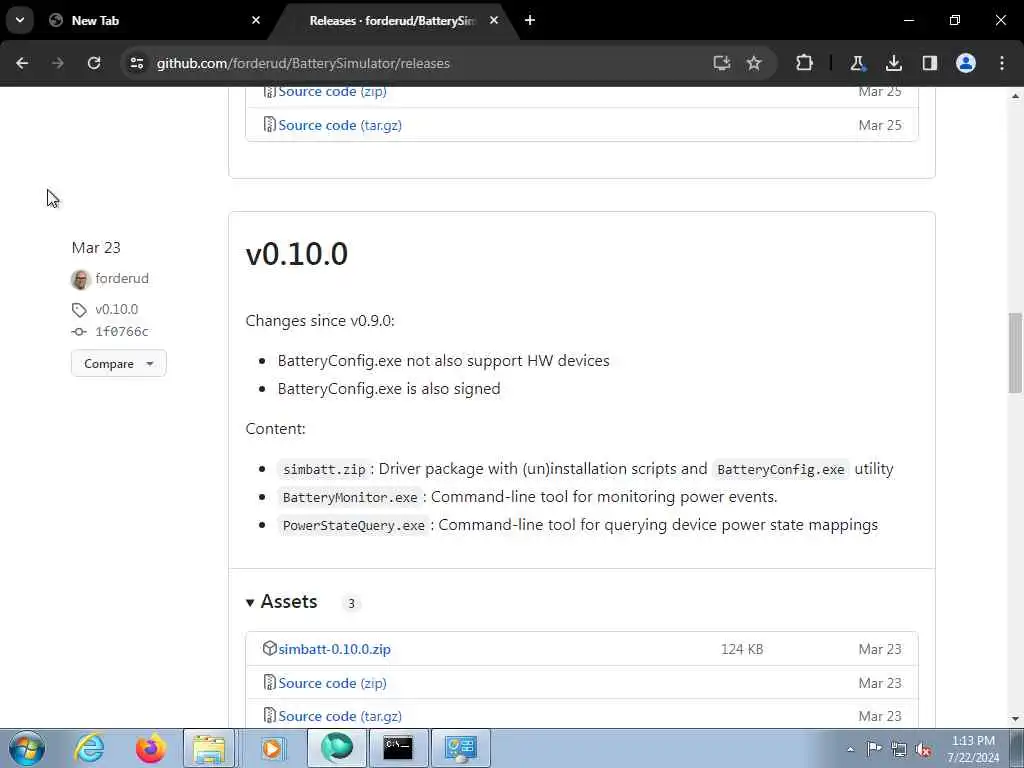Open commit 1f0766c link
1024x768 pixels.
click(x=122, y=332)
